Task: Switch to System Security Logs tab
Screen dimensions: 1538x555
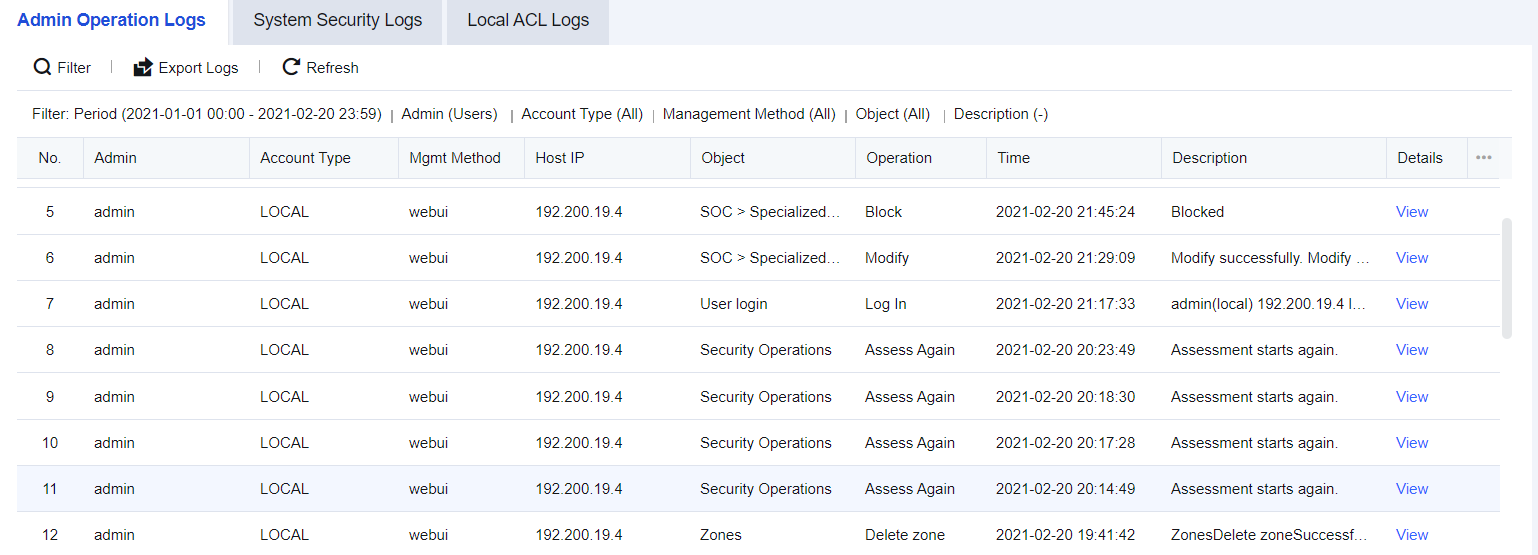Action: coord(337,20)
